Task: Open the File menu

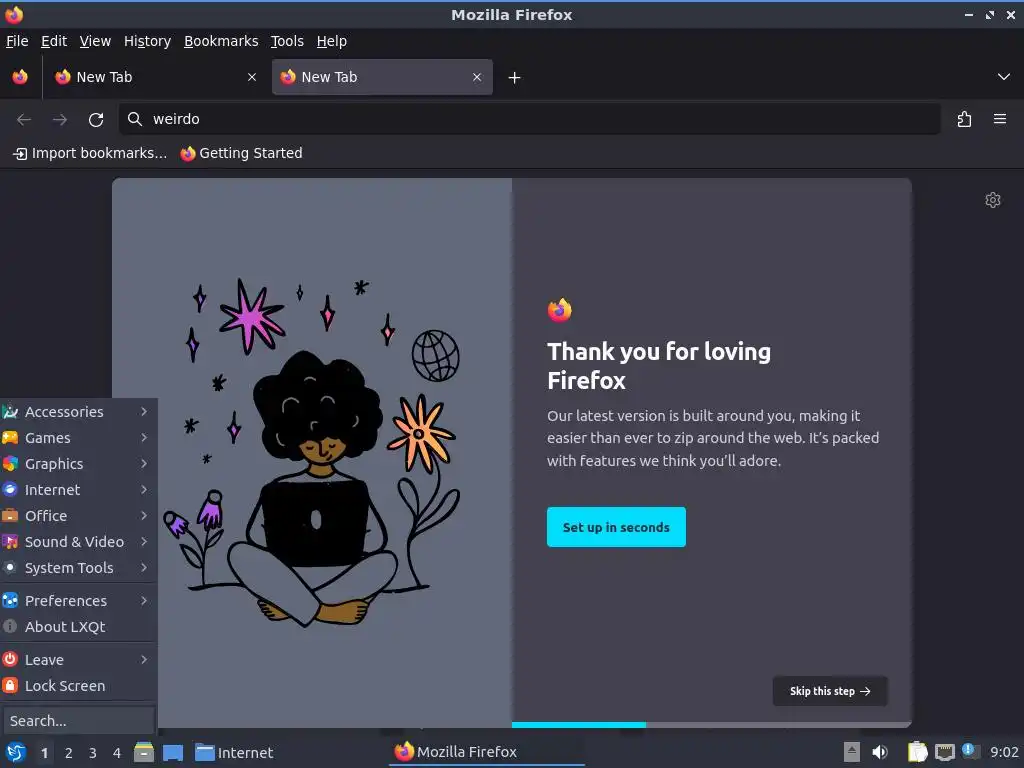Action: tap(17, 41)
